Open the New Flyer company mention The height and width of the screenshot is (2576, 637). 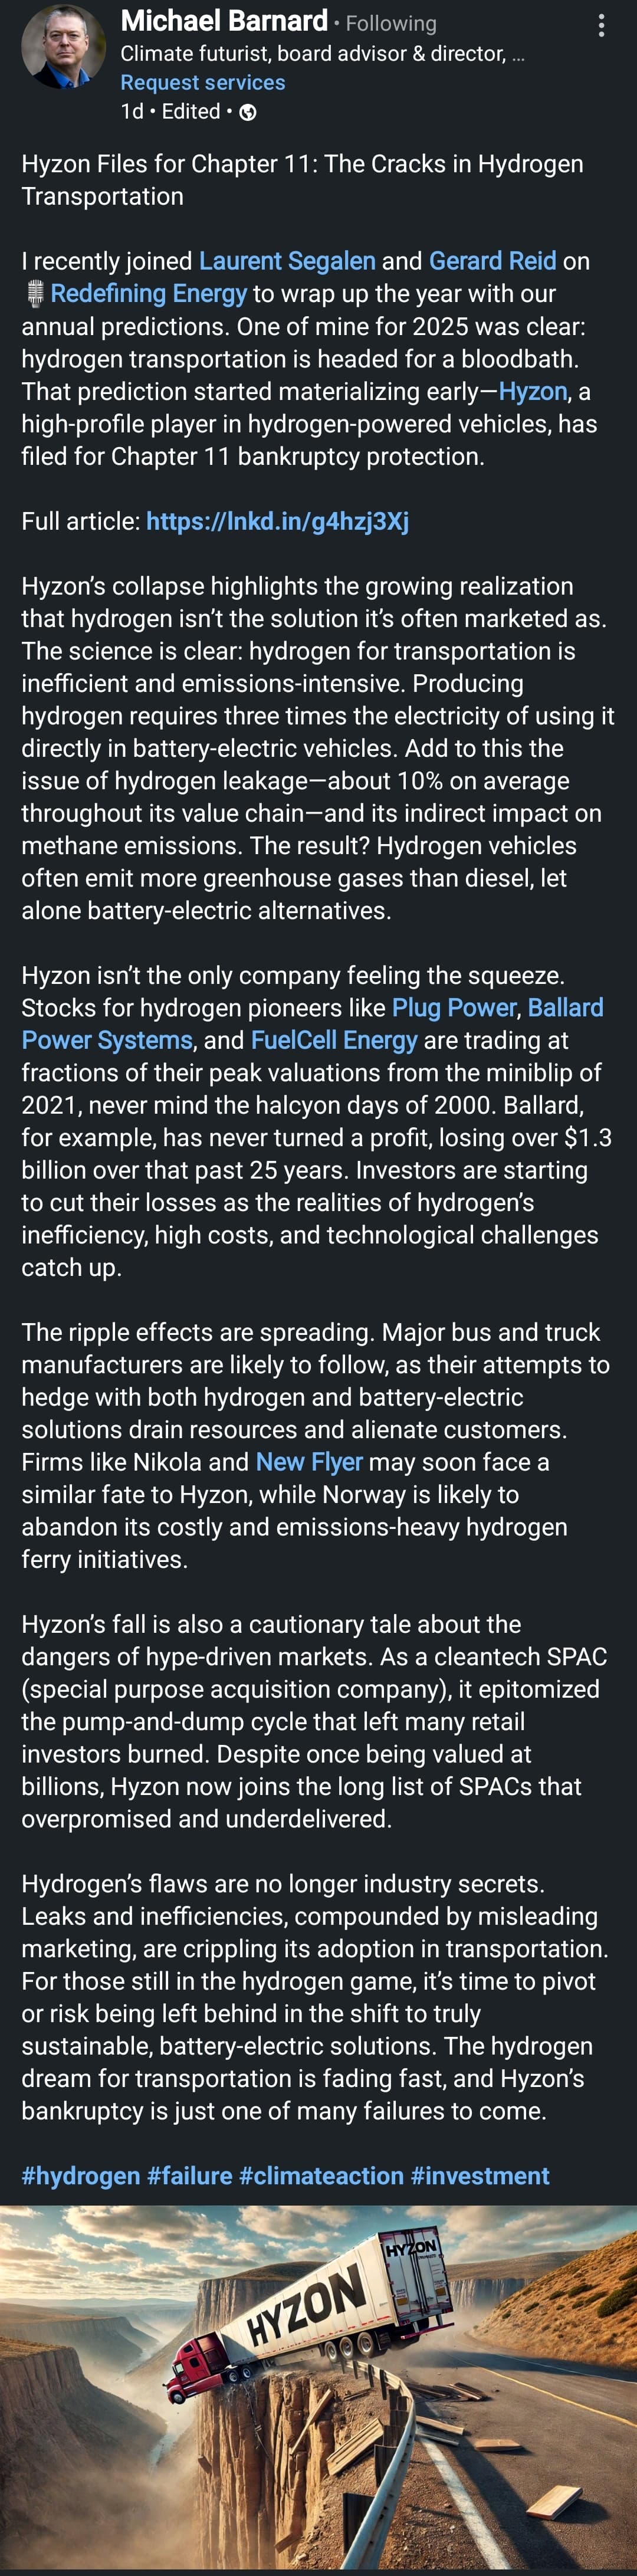click(309, 1462)
